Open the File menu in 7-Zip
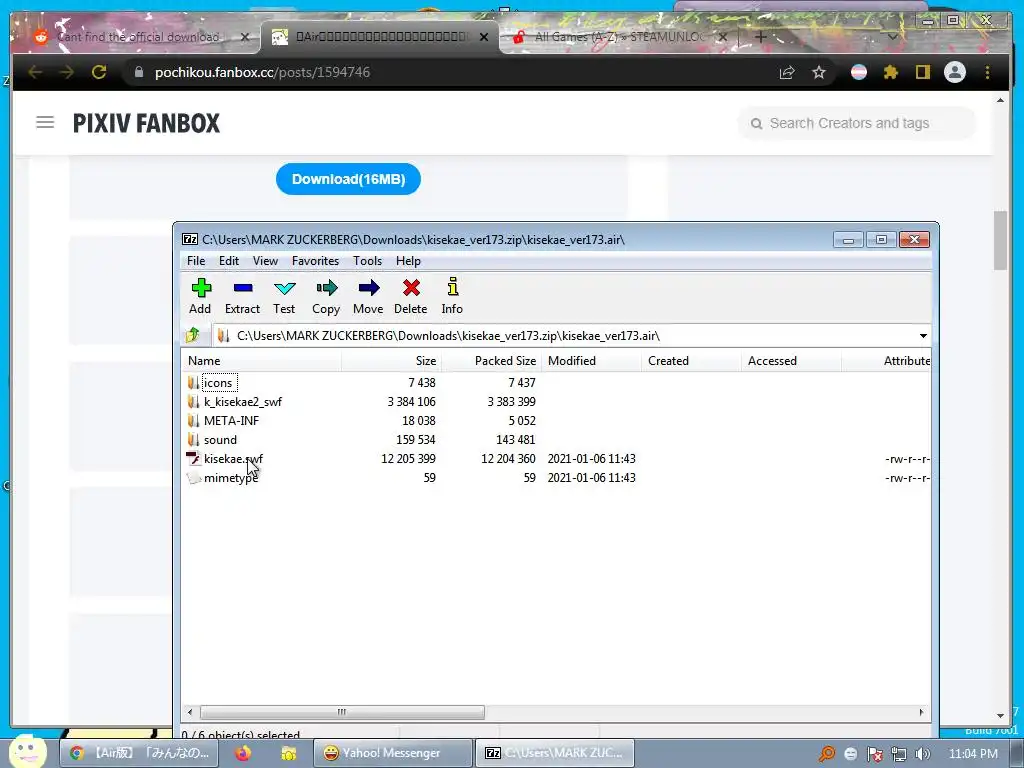This screenshot has width=1024, height=768. pyautogui.click(x=196, y=261)
